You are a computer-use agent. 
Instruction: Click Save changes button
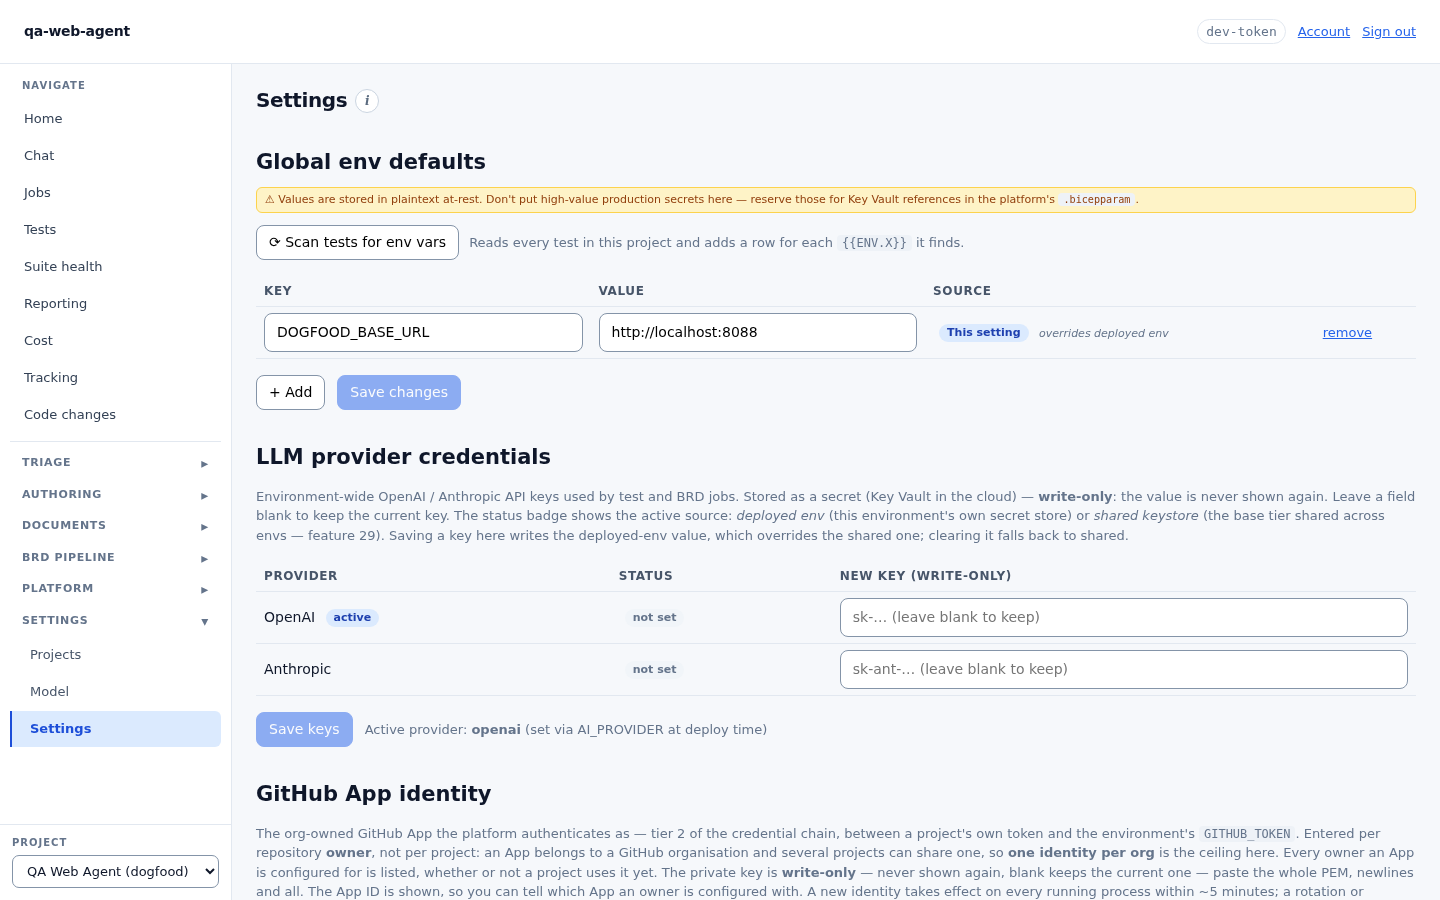[x=399, y=393]
